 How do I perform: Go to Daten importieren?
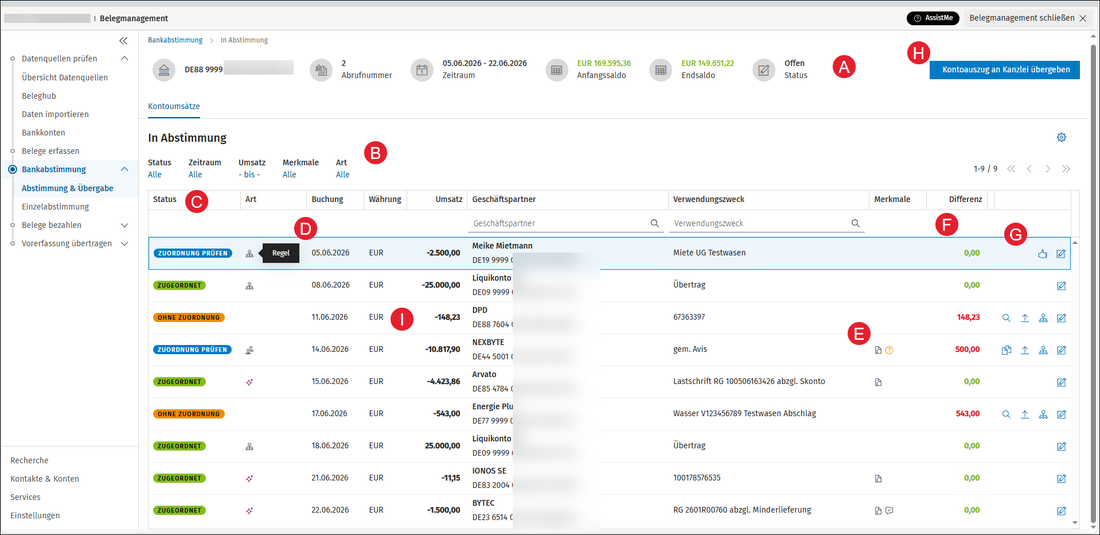point(55,114)
